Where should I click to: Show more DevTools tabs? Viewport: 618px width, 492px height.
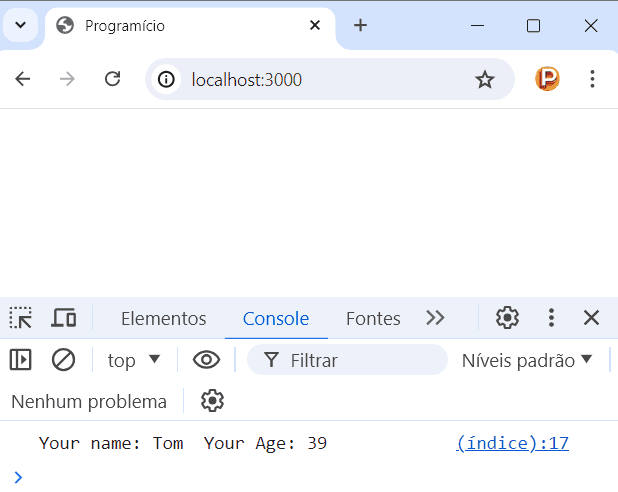[x=435, y=318]
